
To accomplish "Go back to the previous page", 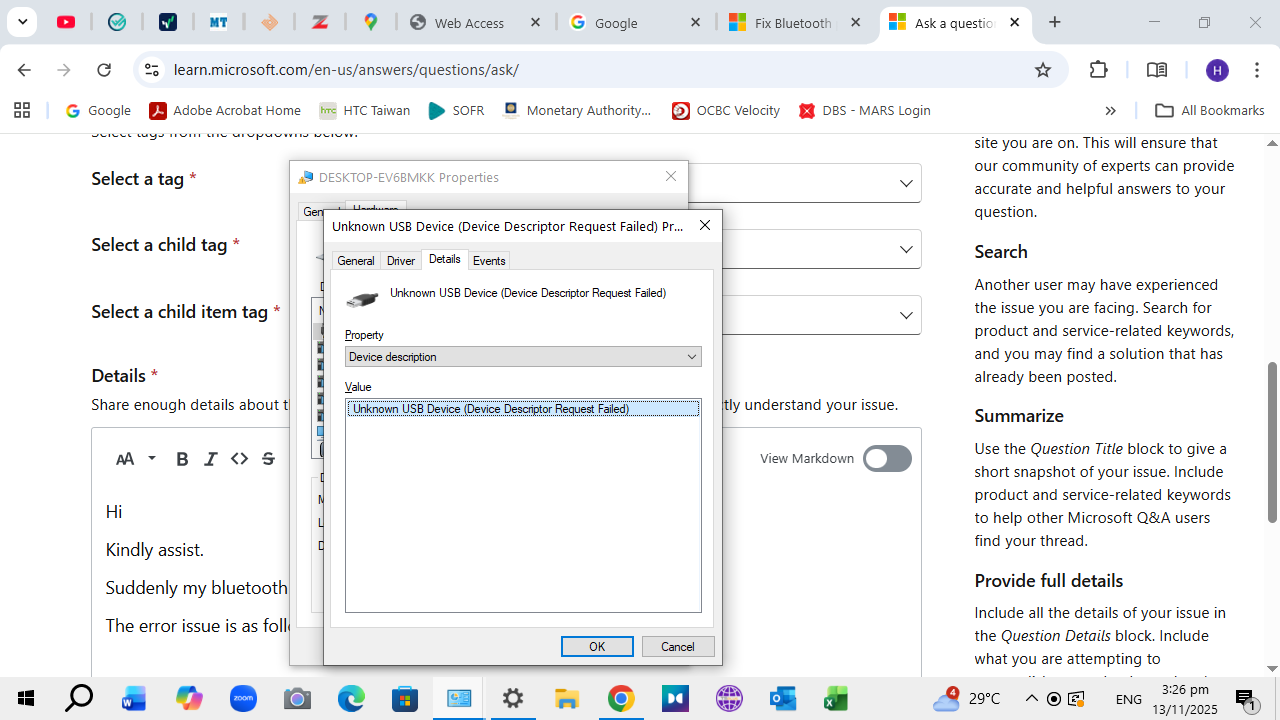I will pyautogui.click(x=24, y=70).
